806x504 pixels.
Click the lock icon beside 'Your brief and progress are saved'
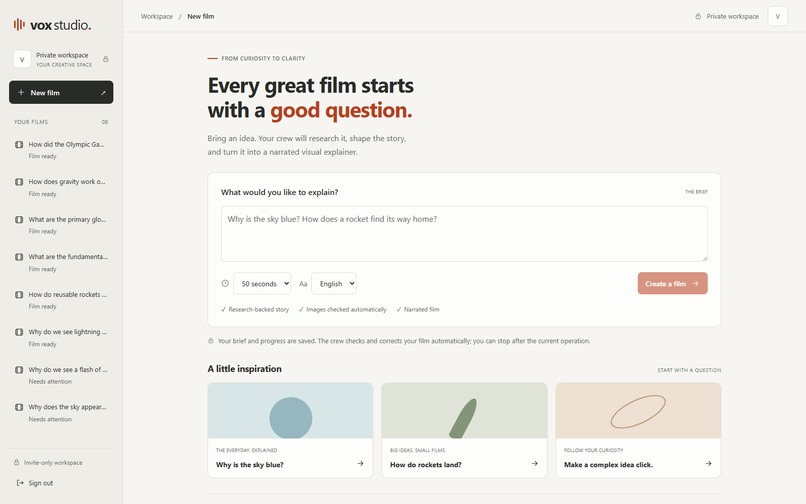point(211,340)
